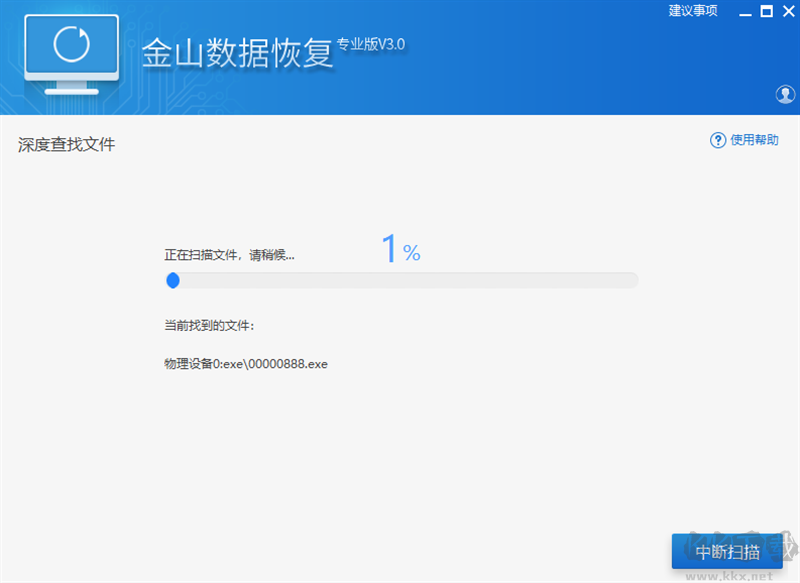Maximize the data recovery window
The width and height of the screenshot is (800, 583).
point(766,12)
